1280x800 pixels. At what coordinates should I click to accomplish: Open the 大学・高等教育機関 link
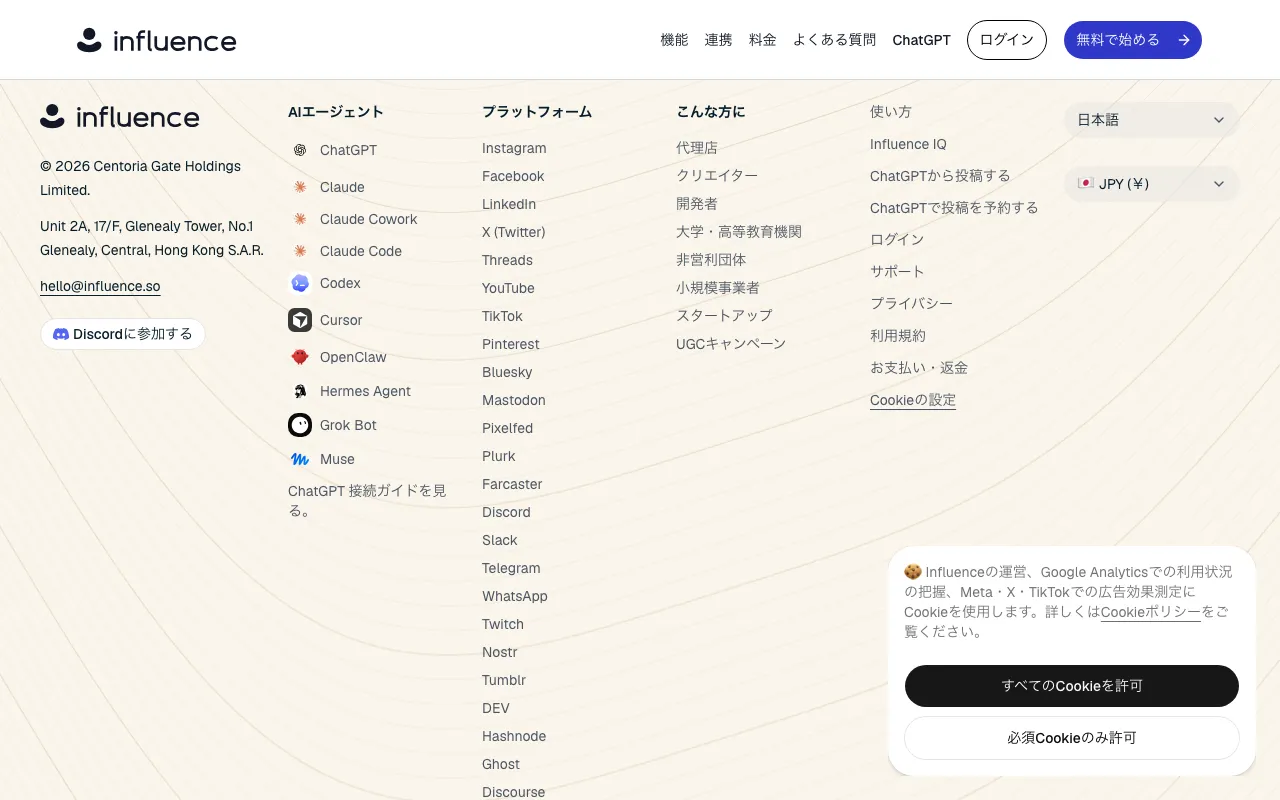point(739,231)
